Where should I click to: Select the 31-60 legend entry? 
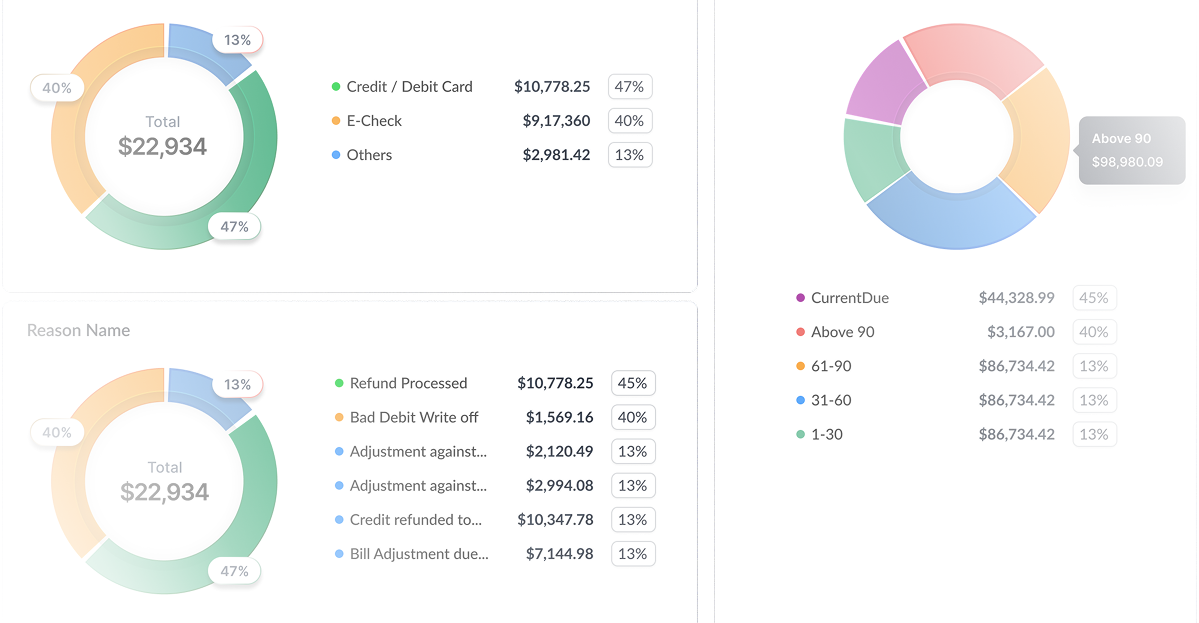pyautogui.click(x=831, y=400)
